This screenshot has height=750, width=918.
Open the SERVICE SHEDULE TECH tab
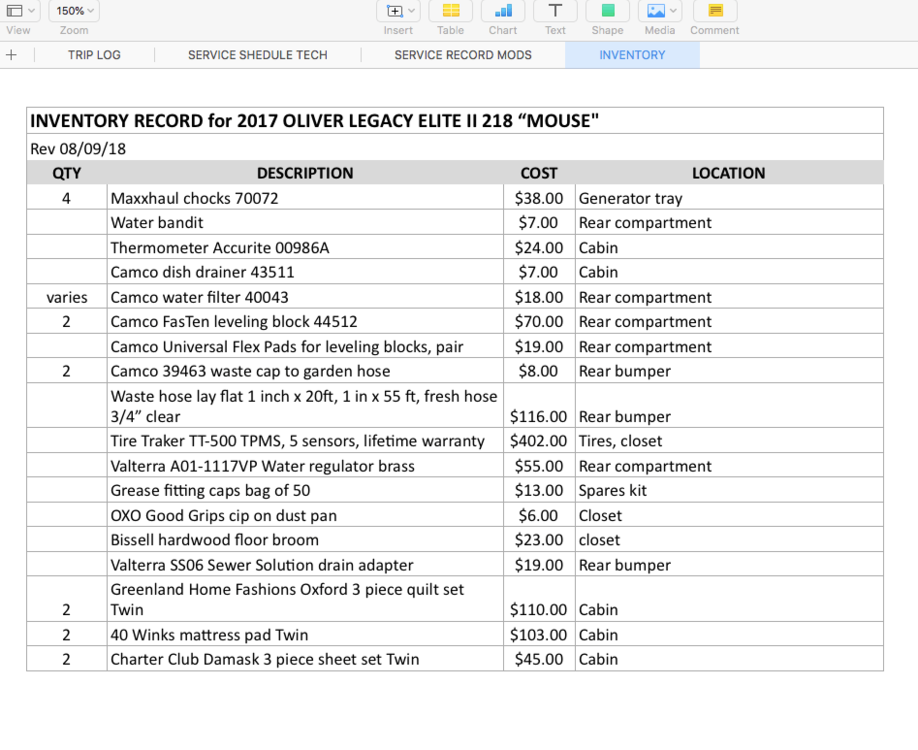pos(257,55)
